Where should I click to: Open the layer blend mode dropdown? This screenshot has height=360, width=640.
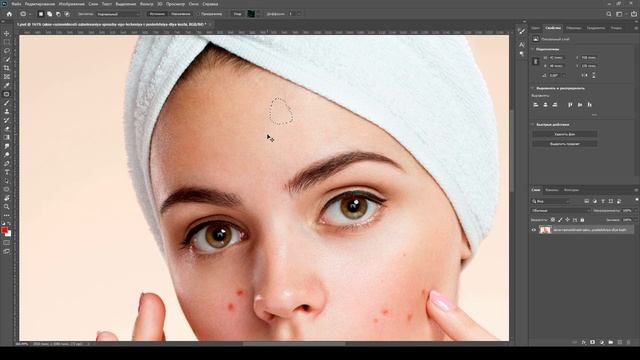click(x=560, y=211)
